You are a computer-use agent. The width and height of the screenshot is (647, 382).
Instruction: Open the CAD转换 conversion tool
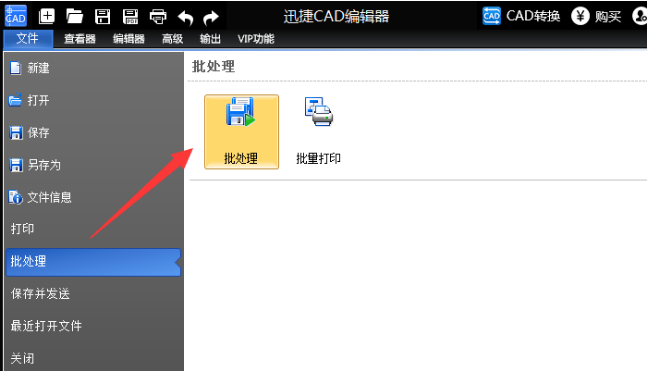[x=521, y=16]
